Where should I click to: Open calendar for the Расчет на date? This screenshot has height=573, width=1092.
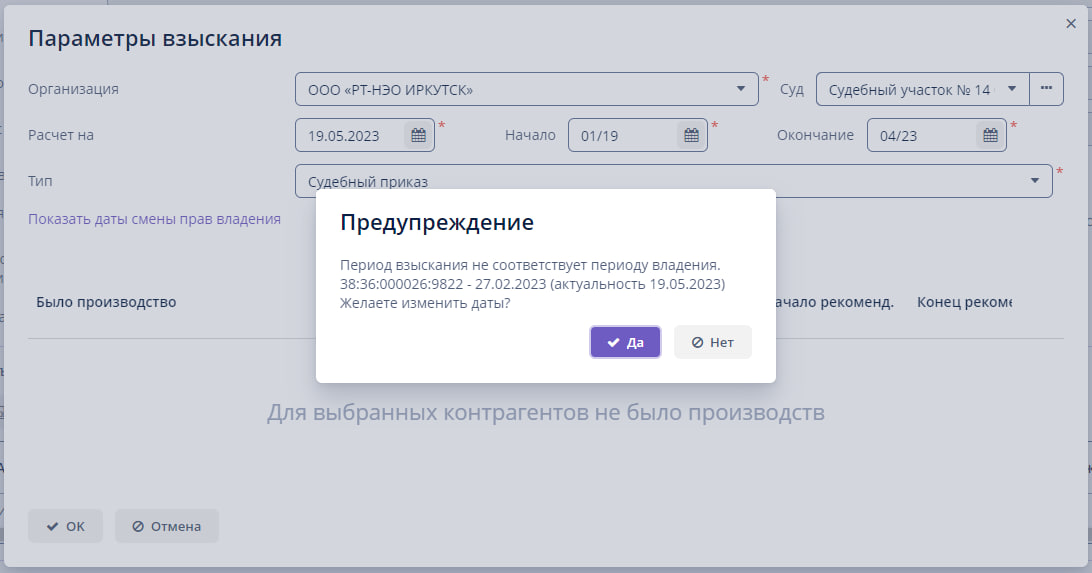point(419,136)
